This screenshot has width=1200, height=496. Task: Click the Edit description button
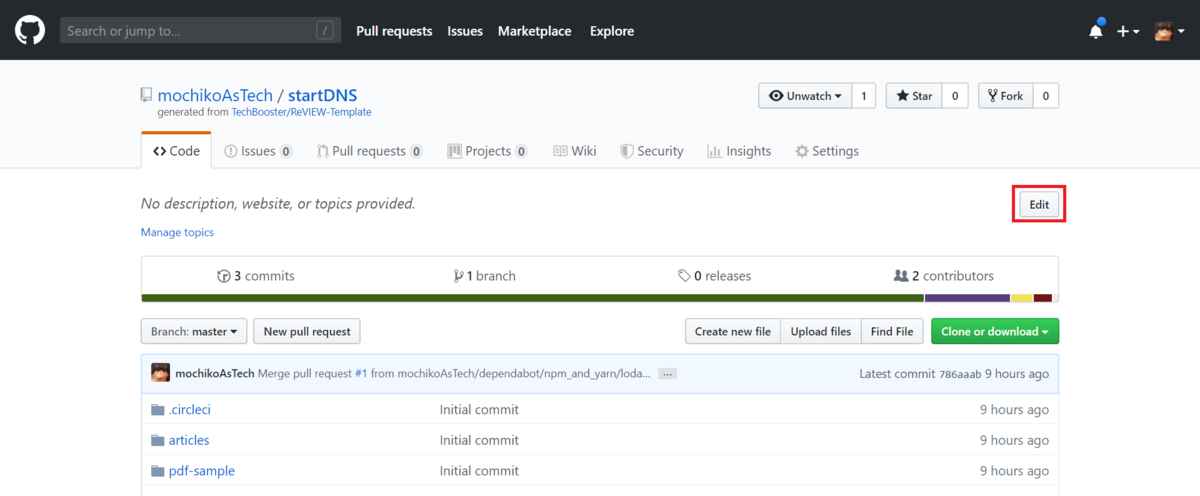tap(1039, 204)
